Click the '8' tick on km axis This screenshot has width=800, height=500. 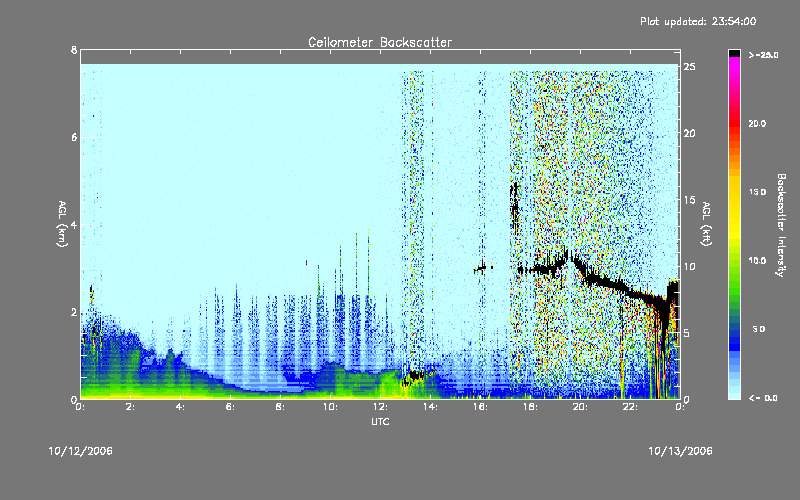pos(74,50)
